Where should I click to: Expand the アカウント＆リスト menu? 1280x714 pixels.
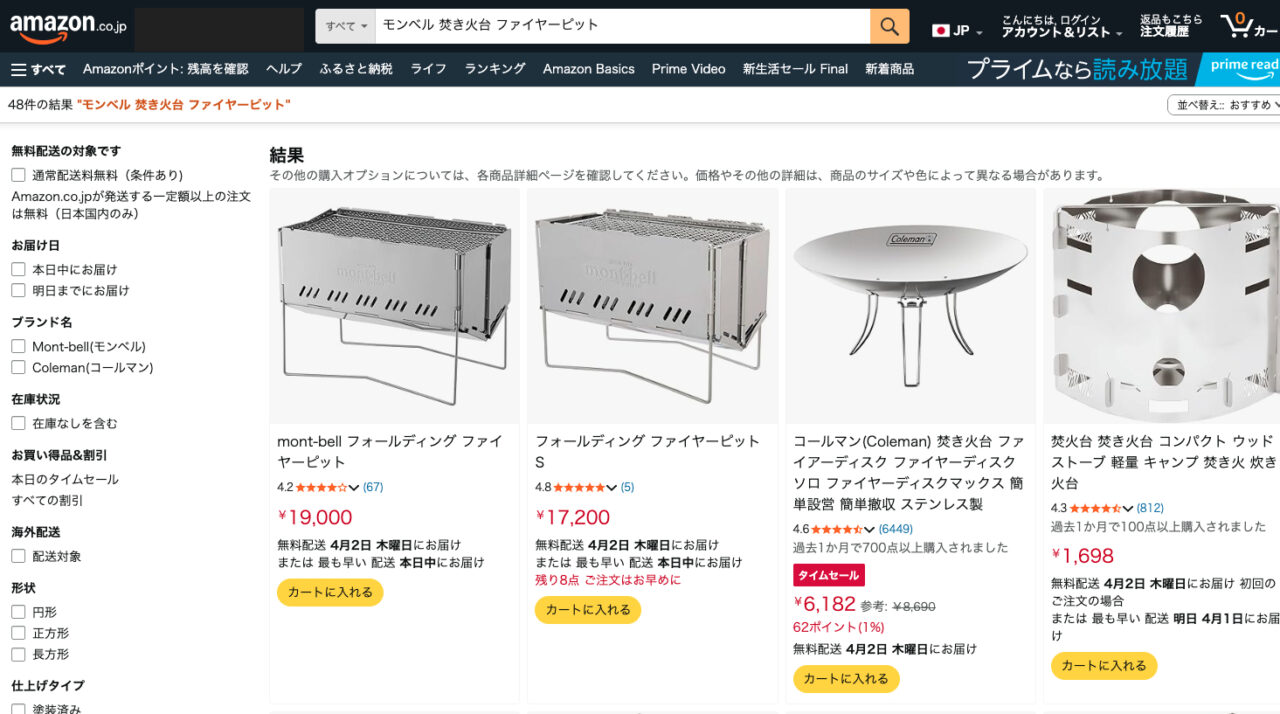pos(1061,32)
